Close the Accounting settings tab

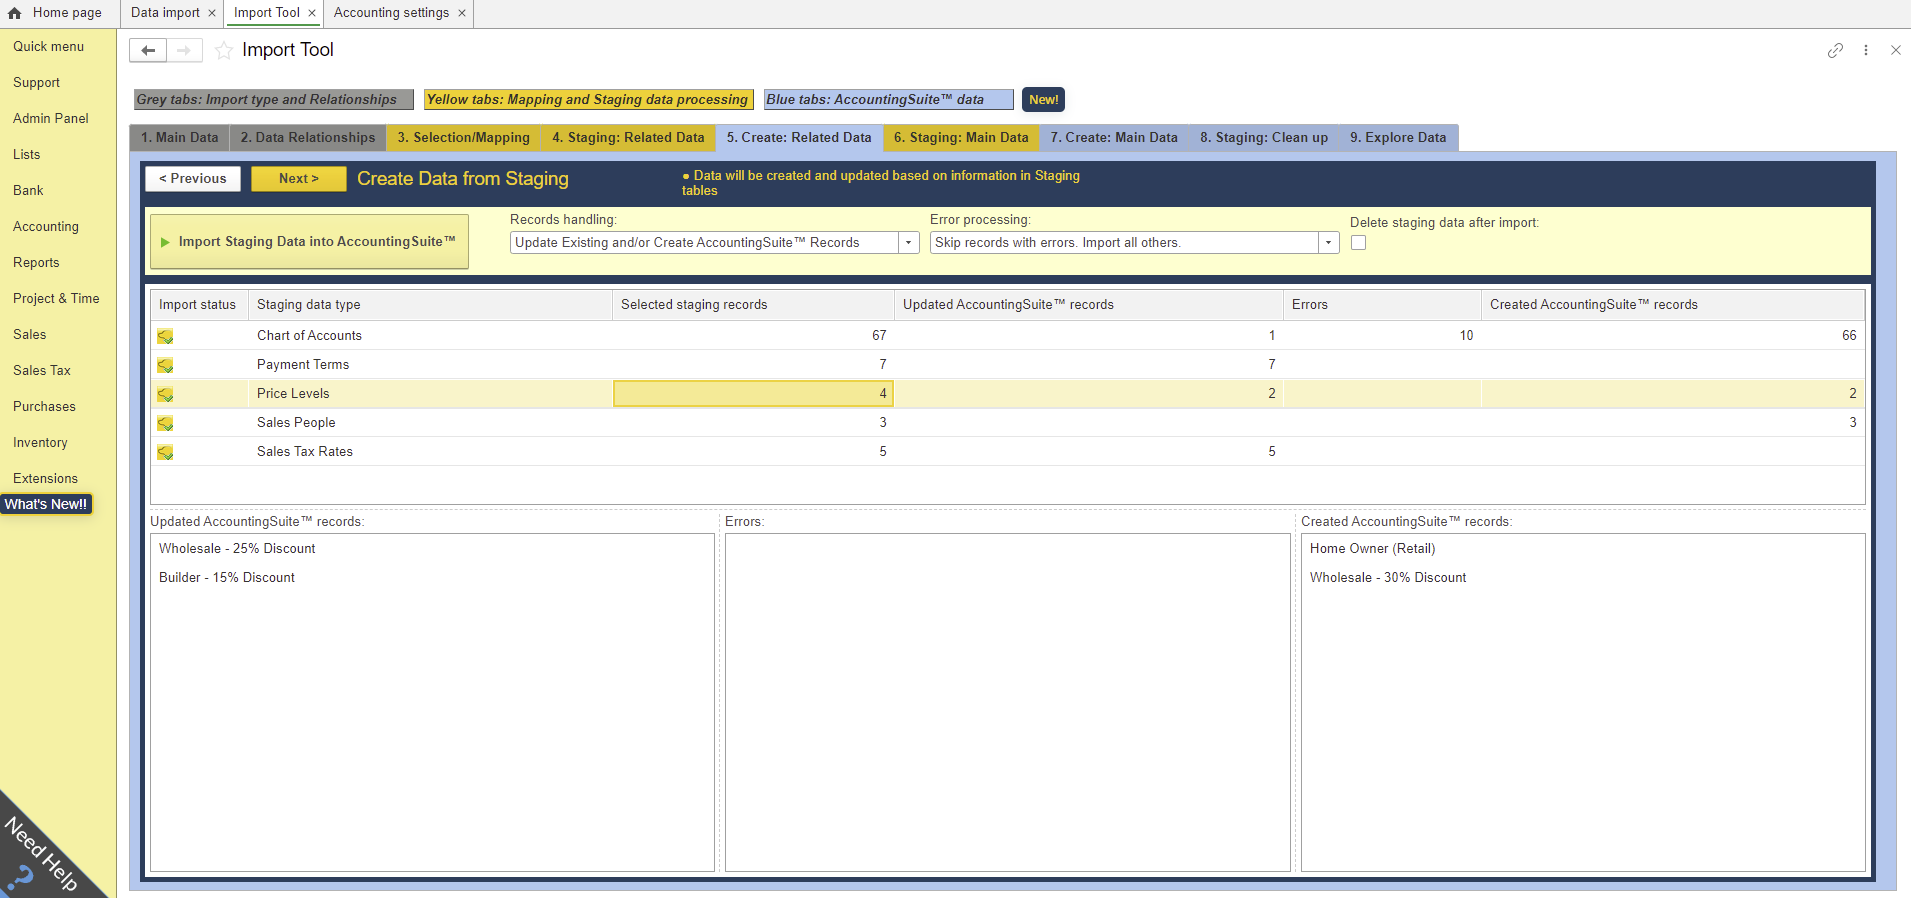pyautogui.click(x=462, y=13)
